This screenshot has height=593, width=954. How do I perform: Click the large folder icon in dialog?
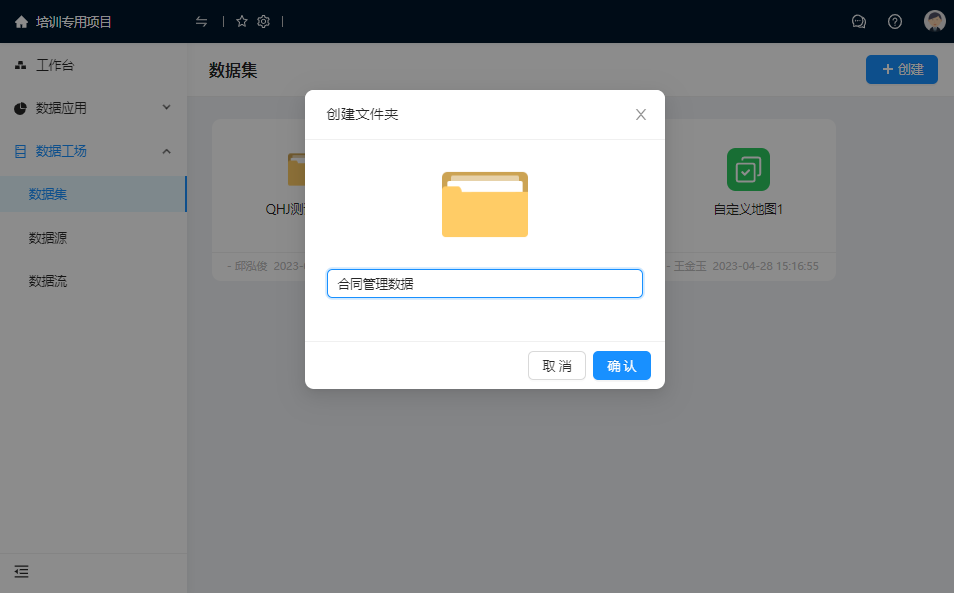coord(485,205)
